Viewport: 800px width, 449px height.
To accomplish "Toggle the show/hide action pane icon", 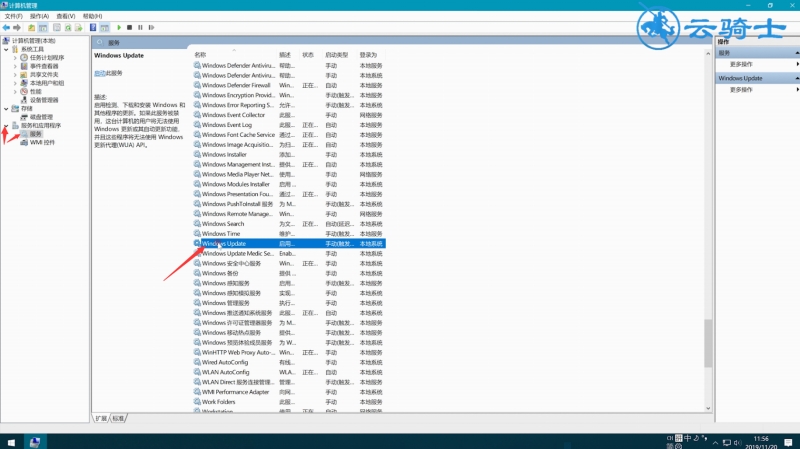I will coord(105,28).
